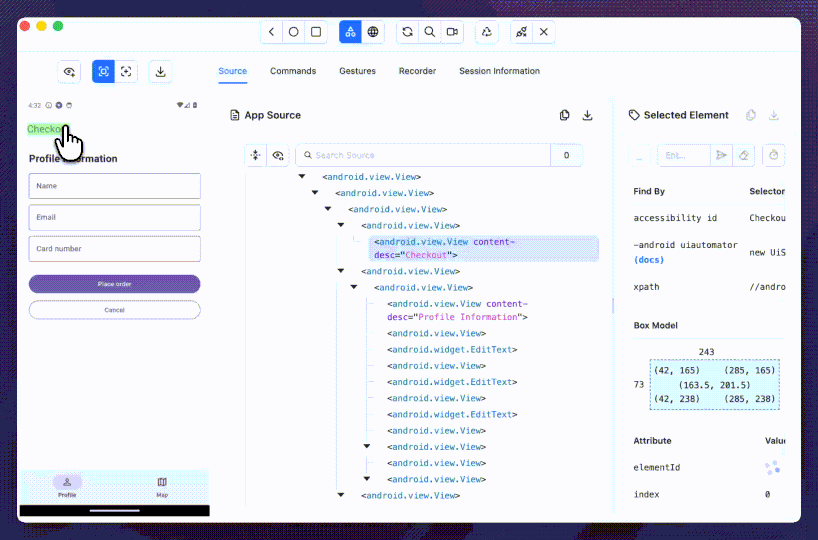Click the sparkle icon left of Search Source

pos(256,155)
